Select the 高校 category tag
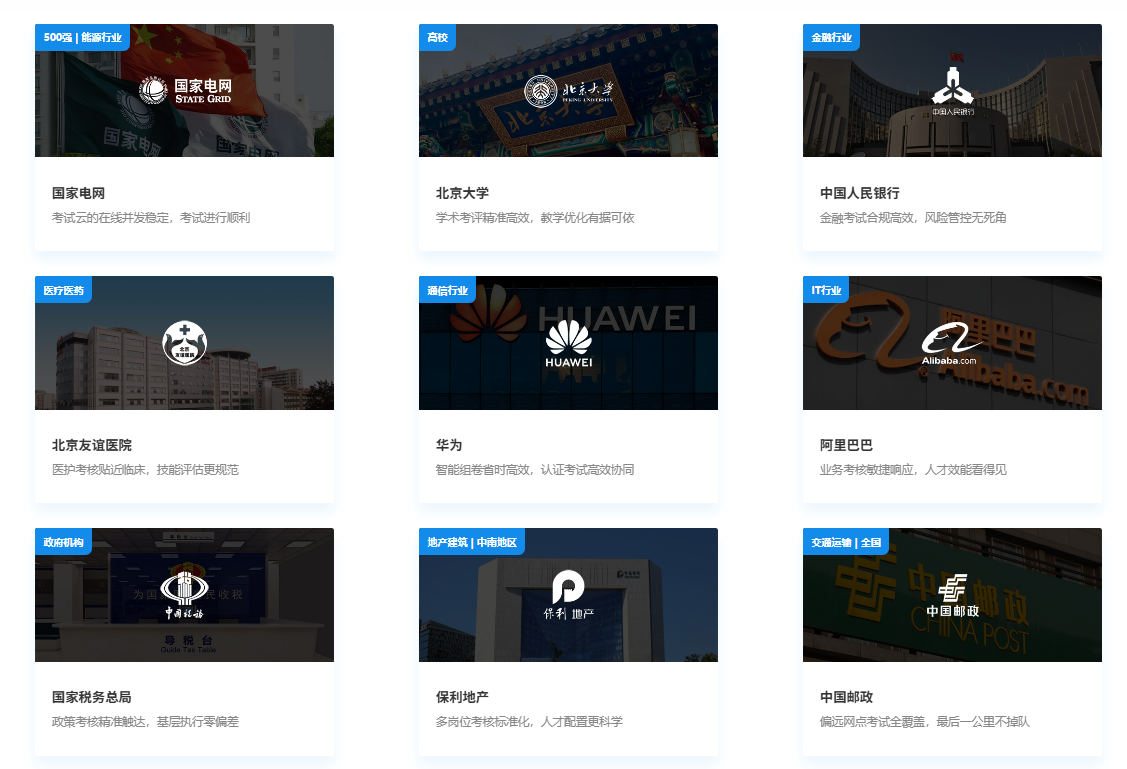The width and height of the screenshot is (1127, 769). (438, 38)
